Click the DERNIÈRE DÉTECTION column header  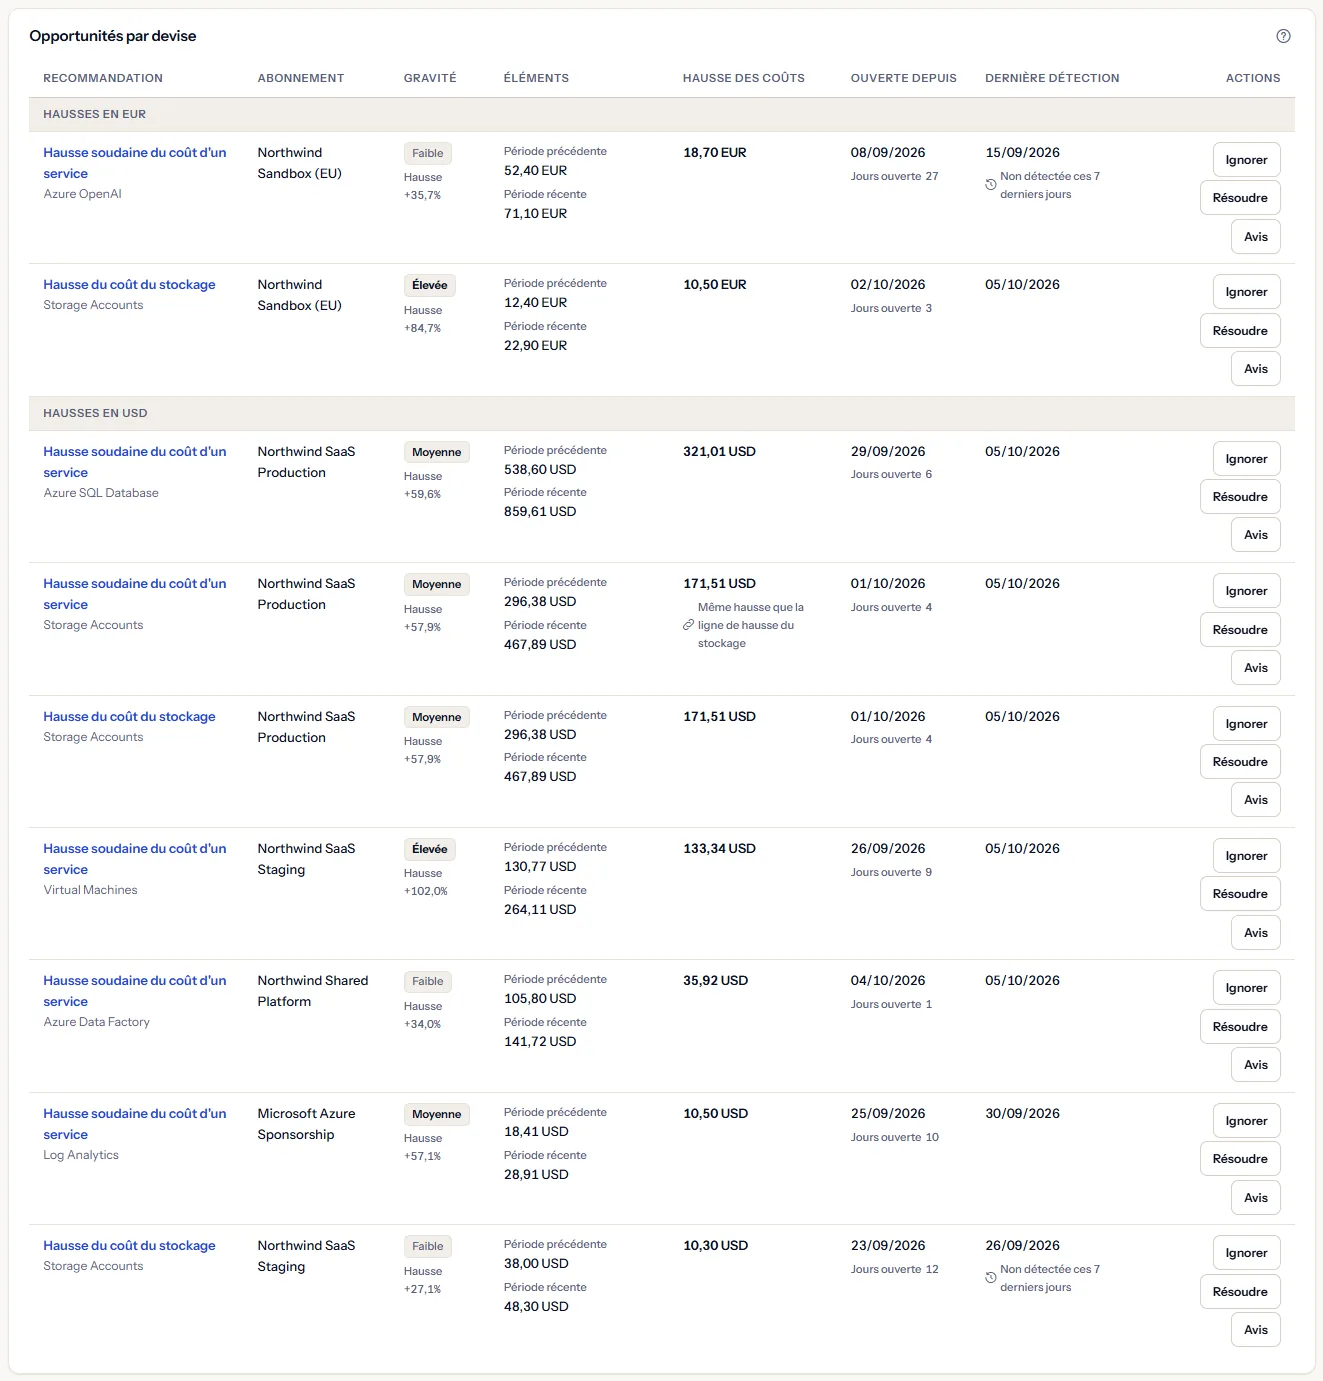click(1052, 78)
